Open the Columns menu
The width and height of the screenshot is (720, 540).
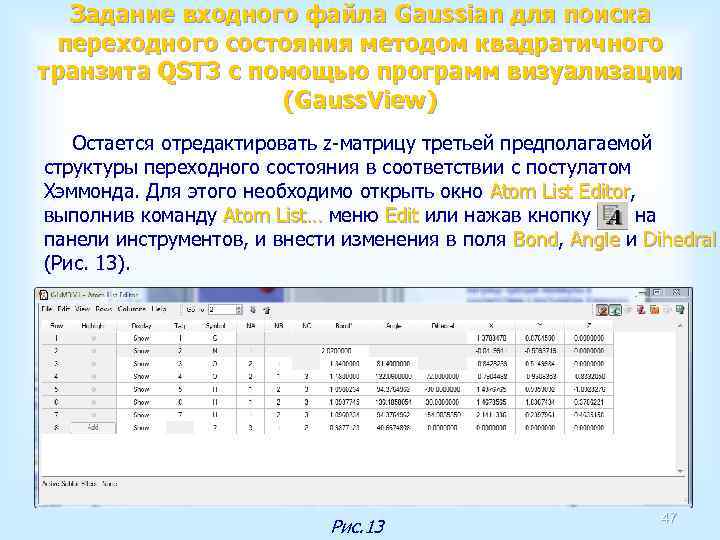[x=131, y=309]
